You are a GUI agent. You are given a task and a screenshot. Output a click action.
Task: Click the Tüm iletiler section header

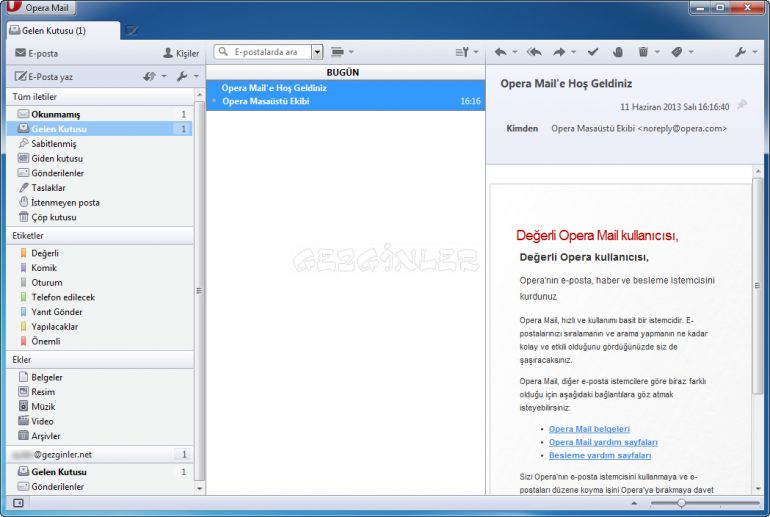100,97
